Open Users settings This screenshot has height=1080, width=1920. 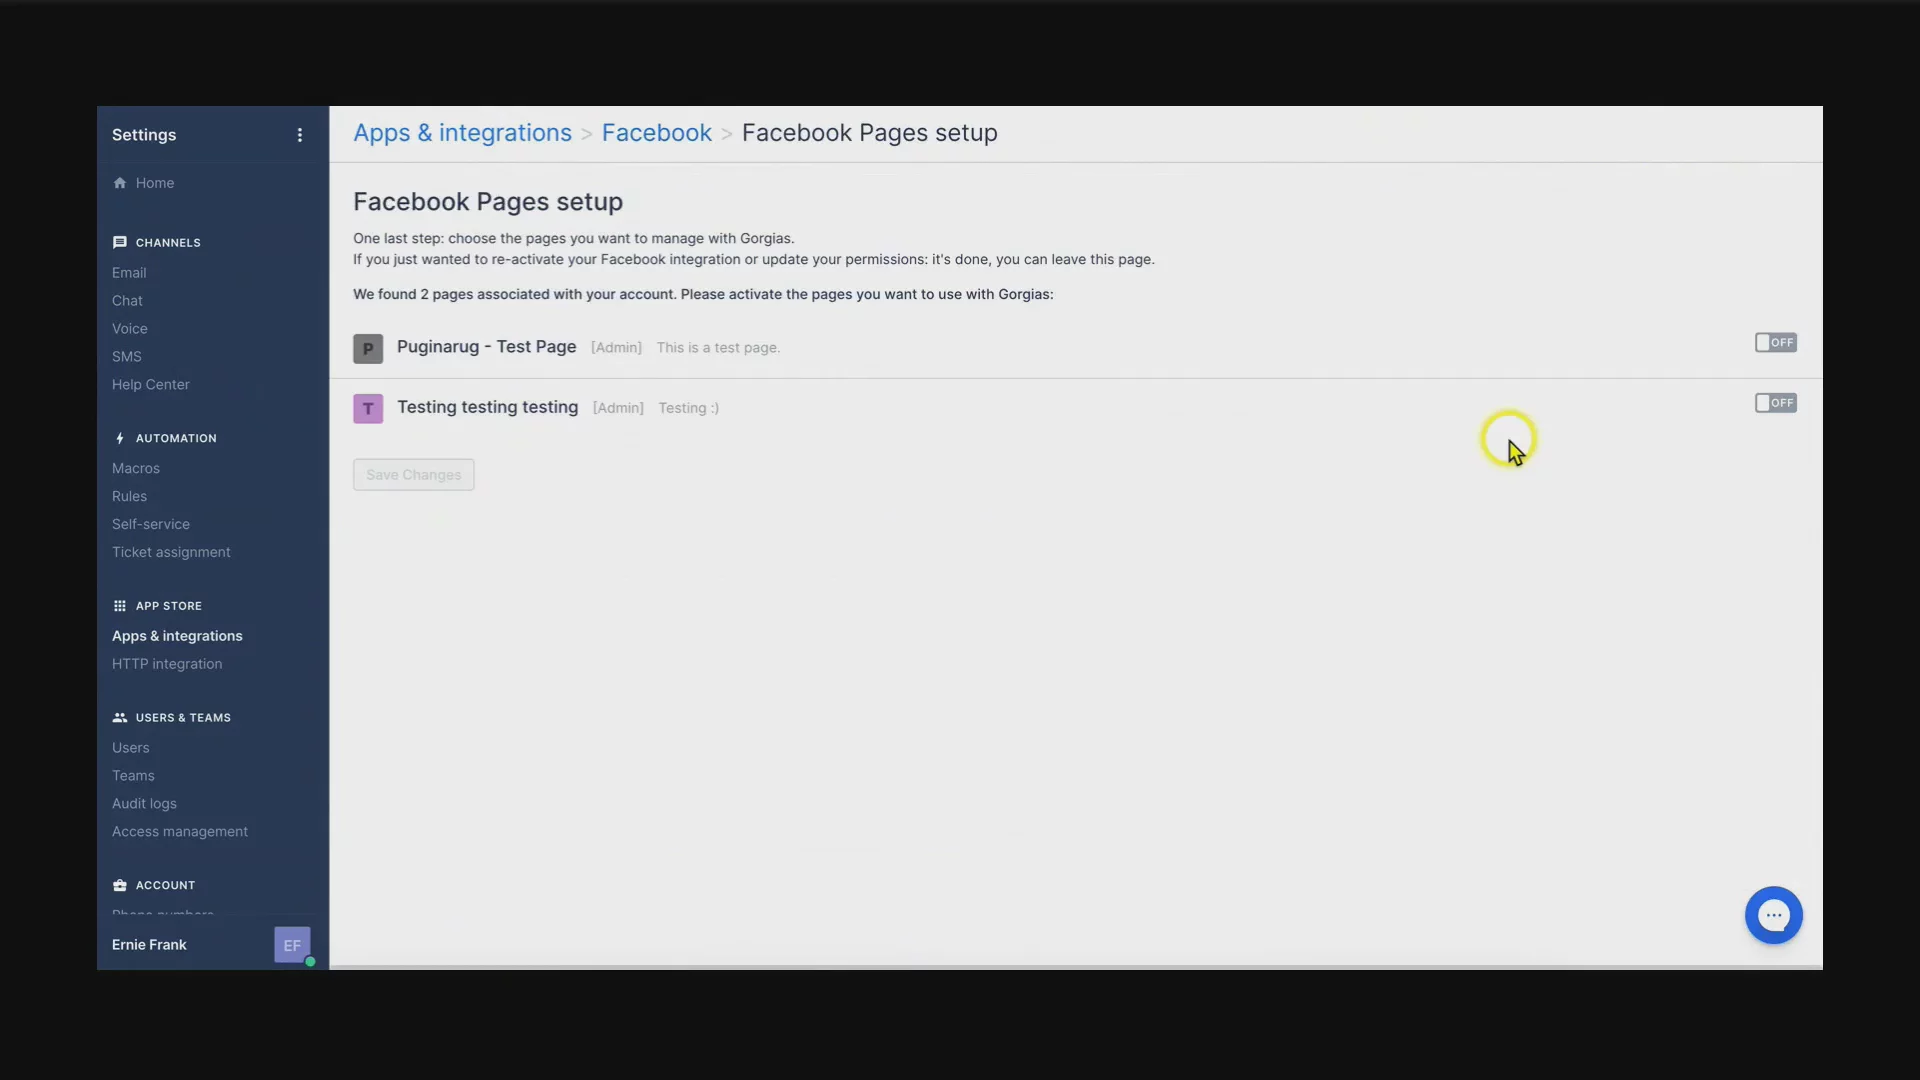tap(131, 748)
